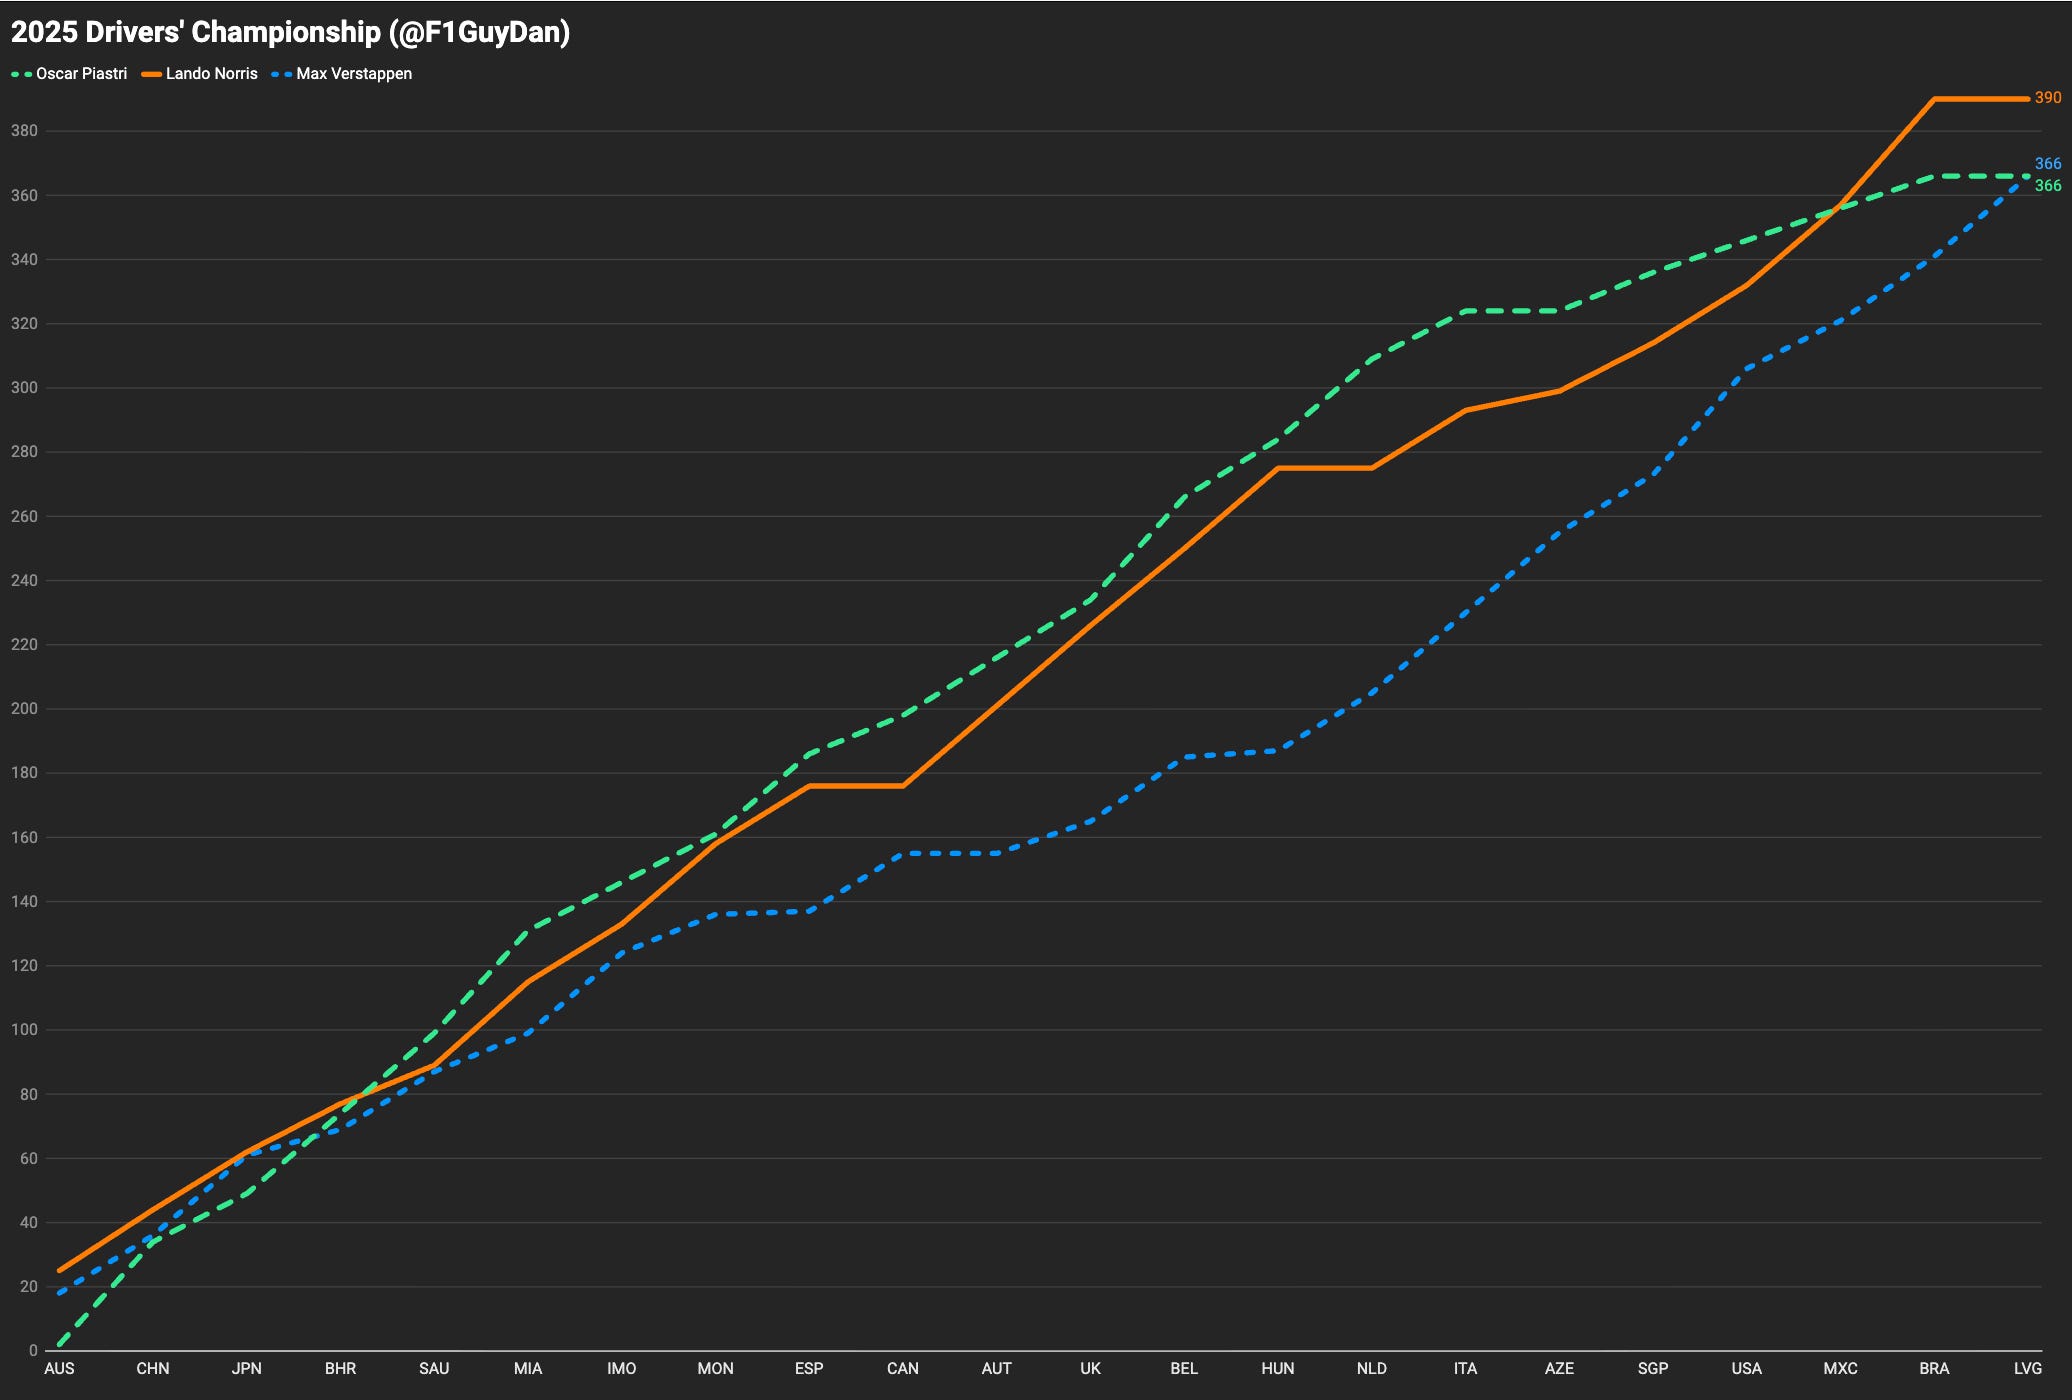2072x1400 pixels.
Task: Click the LVG x-axis label
Action: [x=2027, y=1368]
